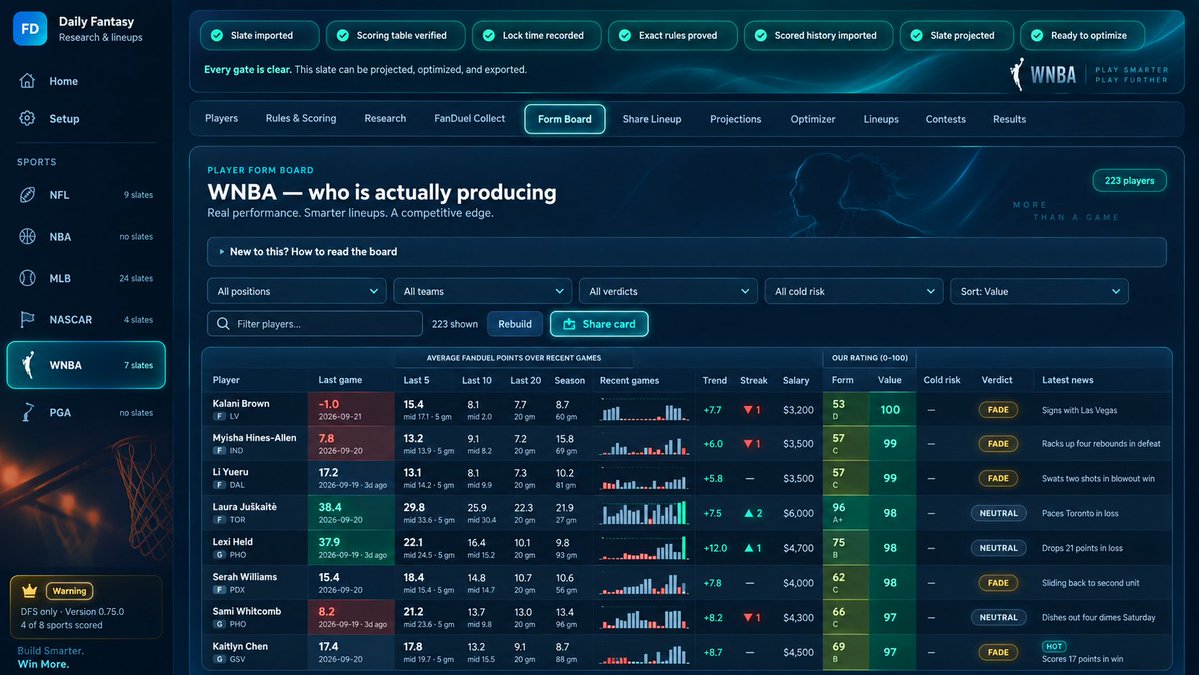Open the Lineups tab
This screenshot has height=675, width=1199.
[x=881, y=119]
